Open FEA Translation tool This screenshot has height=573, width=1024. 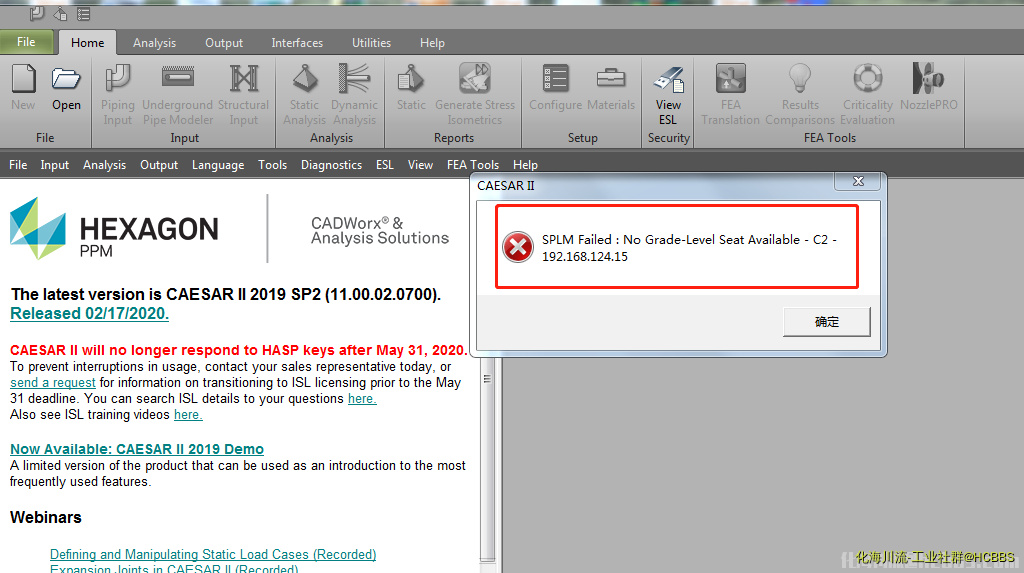pos(730,94)
